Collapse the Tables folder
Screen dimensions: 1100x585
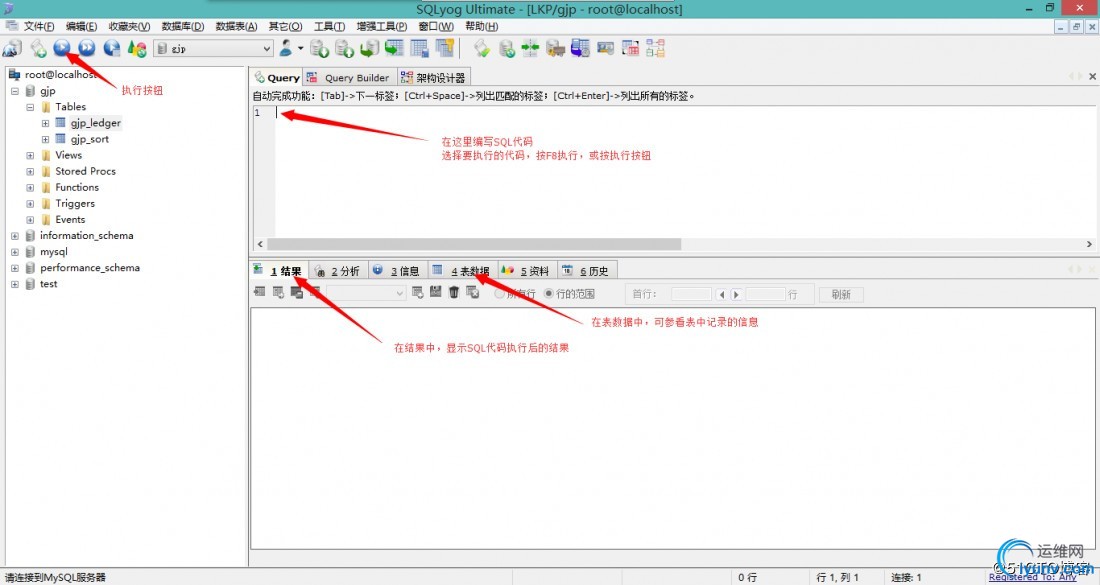30,107
